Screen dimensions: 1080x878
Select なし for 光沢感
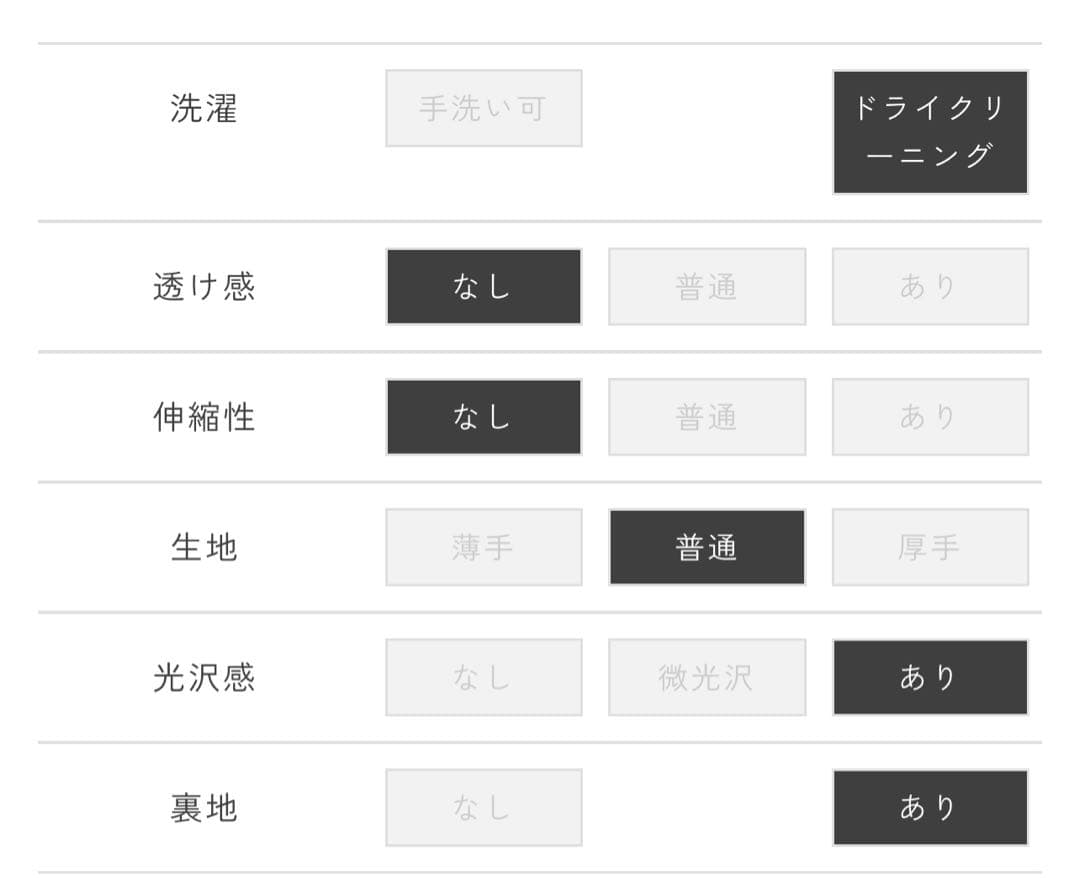pyautogui.click(x=483, y=677)
